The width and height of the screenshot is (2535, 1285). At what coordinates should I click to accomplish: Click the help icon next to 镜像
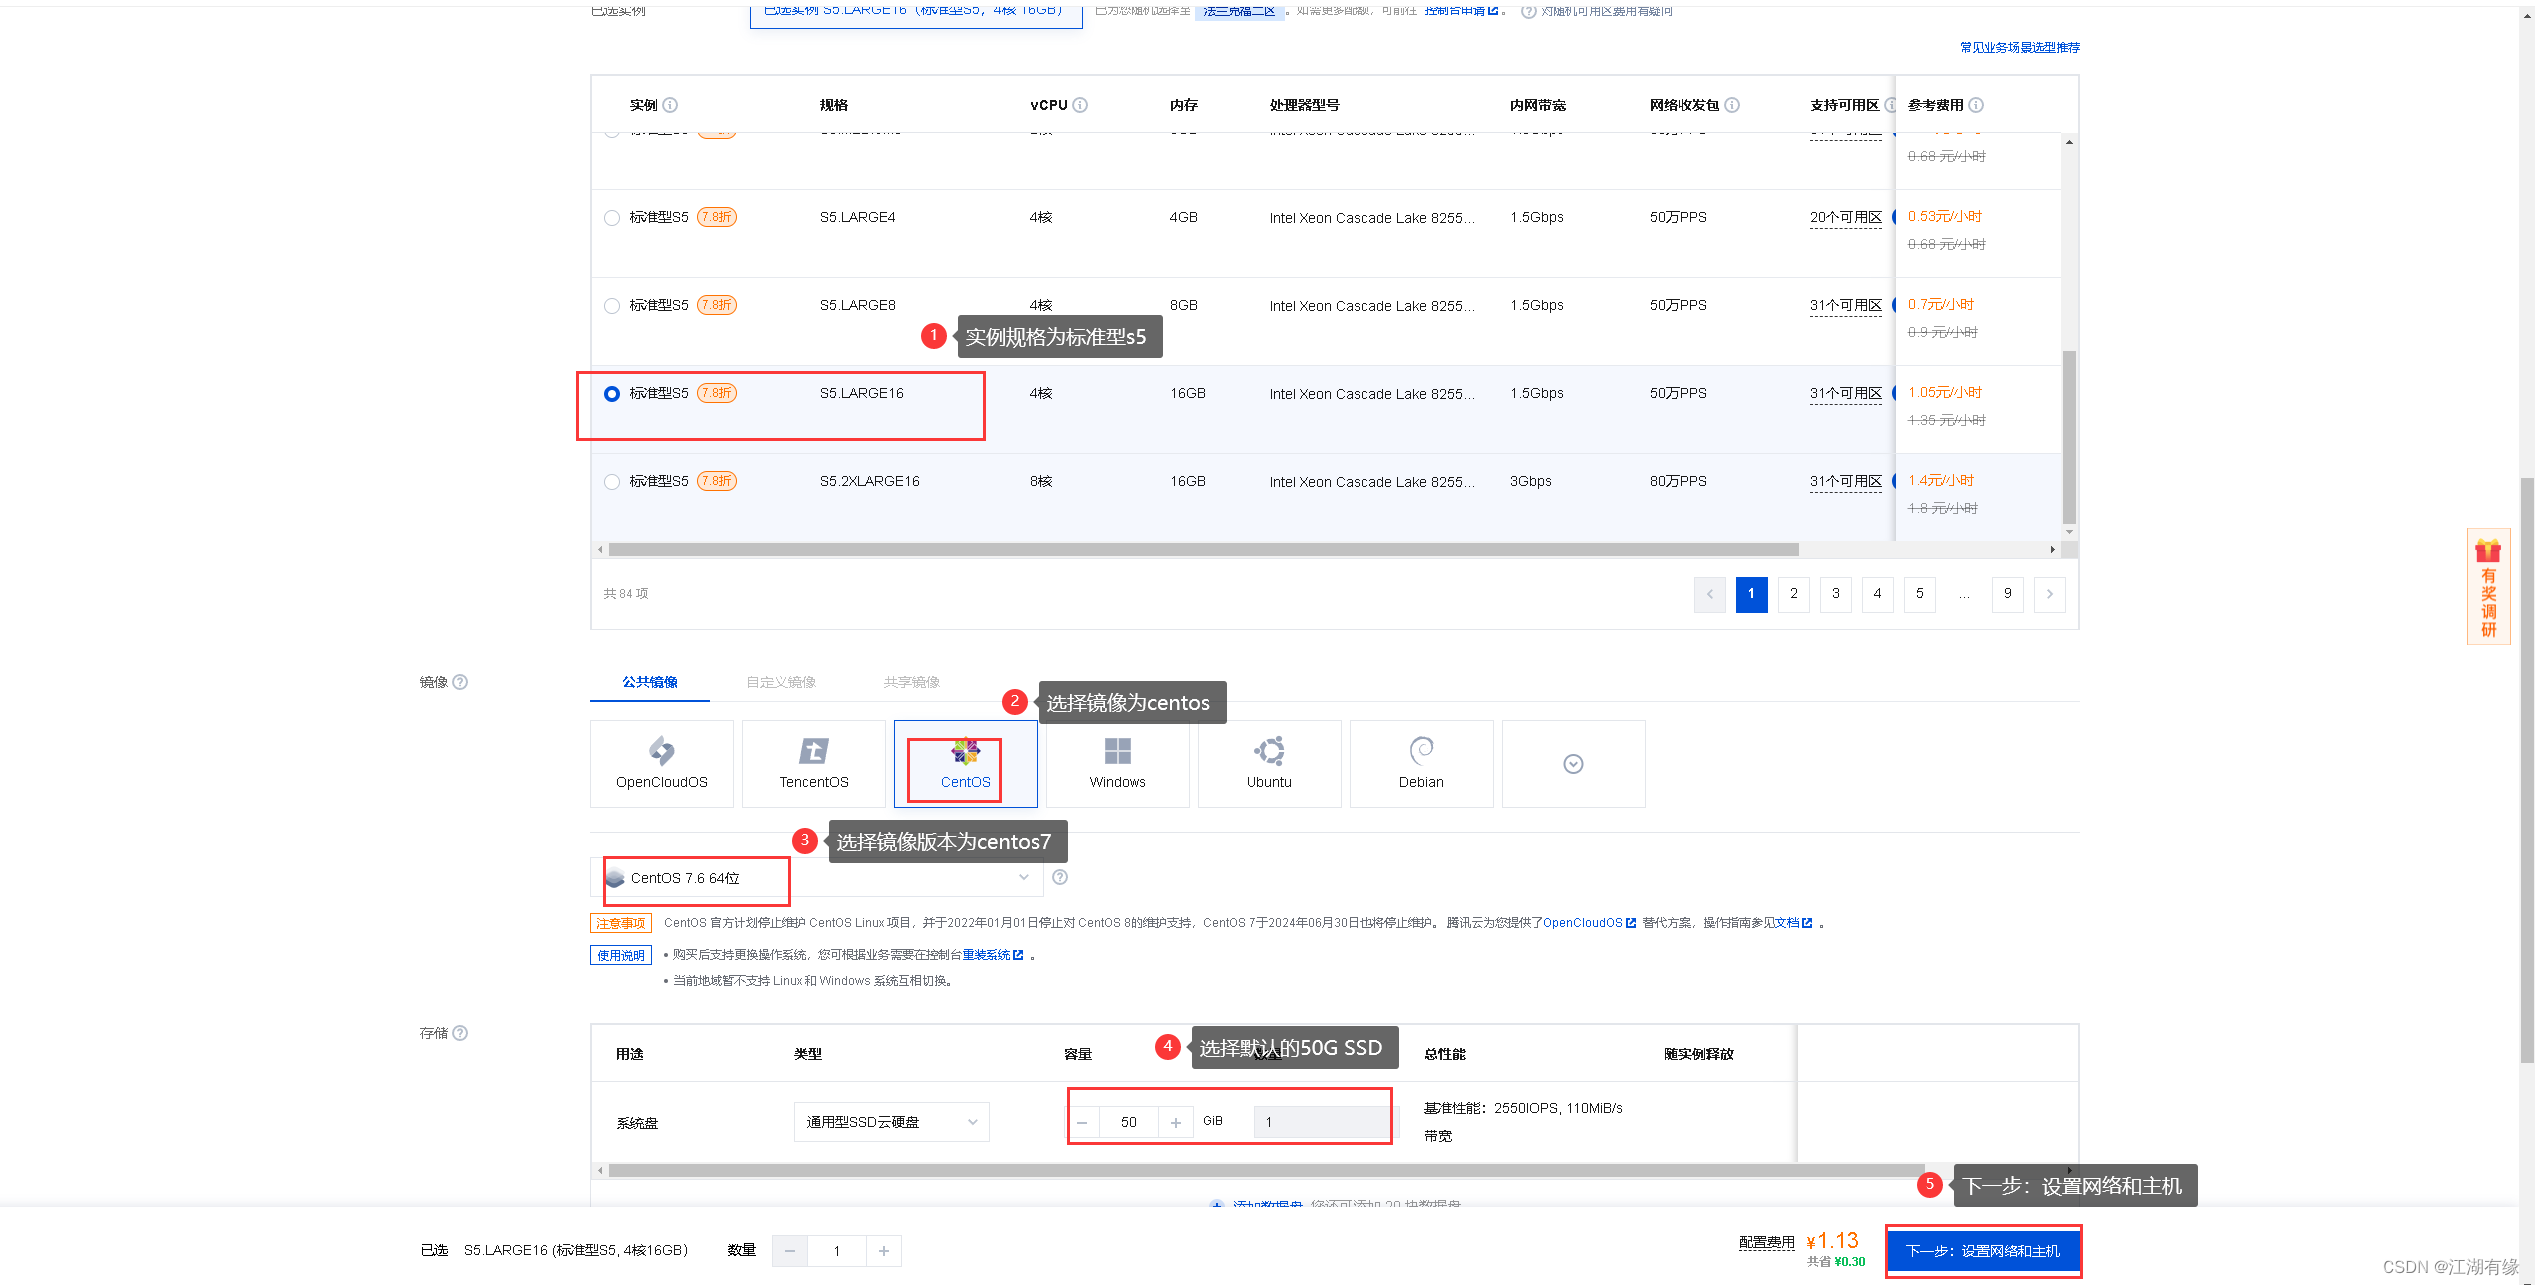click(461, 682)
